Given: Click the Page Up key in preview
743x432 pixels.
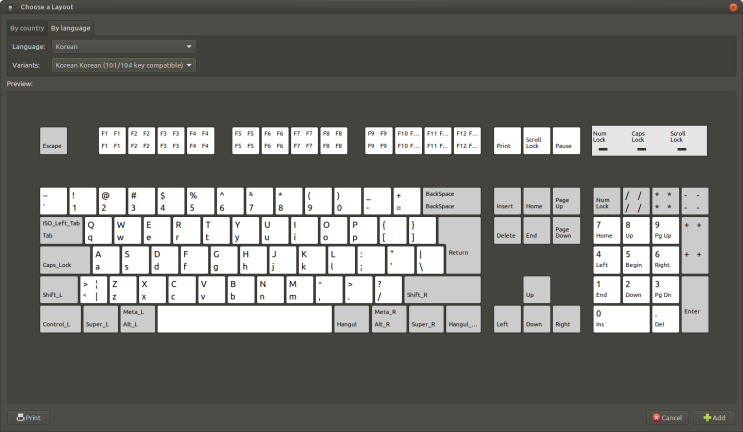Looking at the screenshot, I should [566, 201].
